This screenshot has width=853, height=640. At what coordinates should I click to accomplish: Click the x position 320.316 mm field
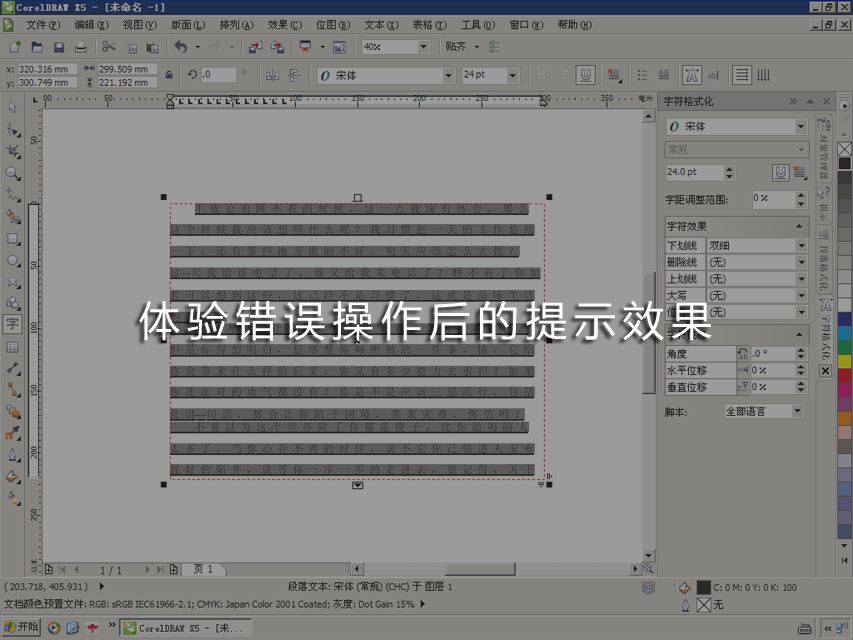point(46,69)
